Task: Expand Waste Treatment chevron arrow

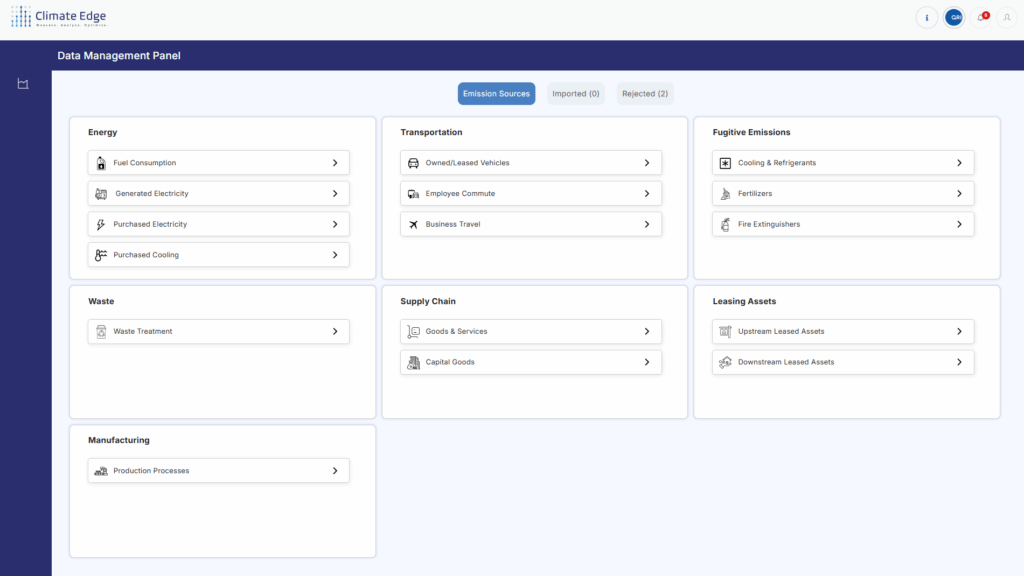Action: [x=335, y=331]
